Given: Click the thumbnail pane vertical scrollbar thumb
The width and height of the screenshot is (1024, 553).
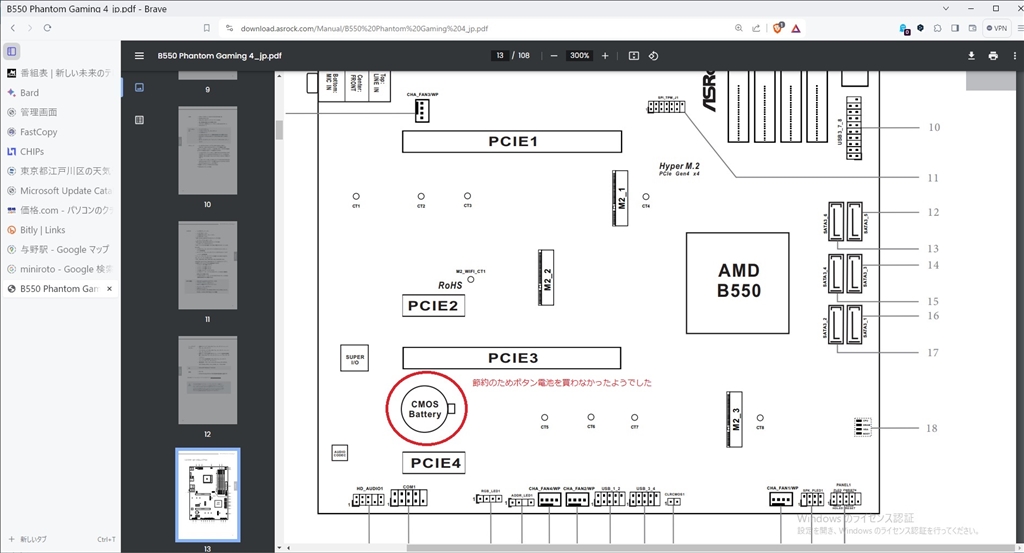Looking at the screenshot, I should (x=280, y=129).
